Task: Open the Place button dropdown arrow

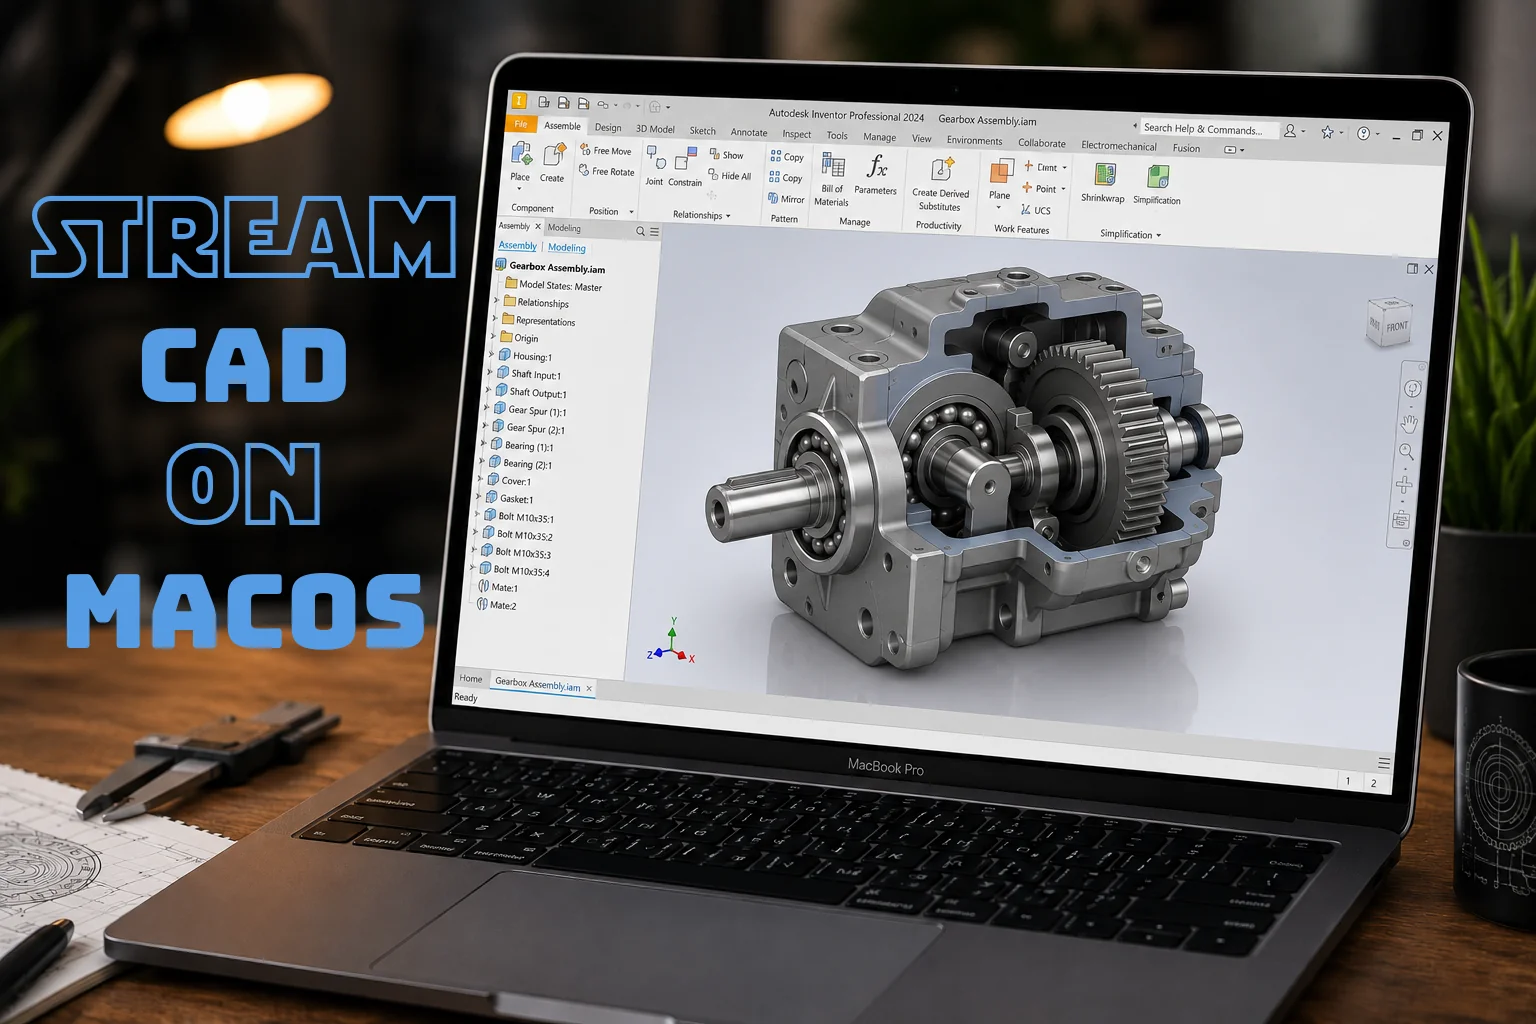Action: pos(519,189)
